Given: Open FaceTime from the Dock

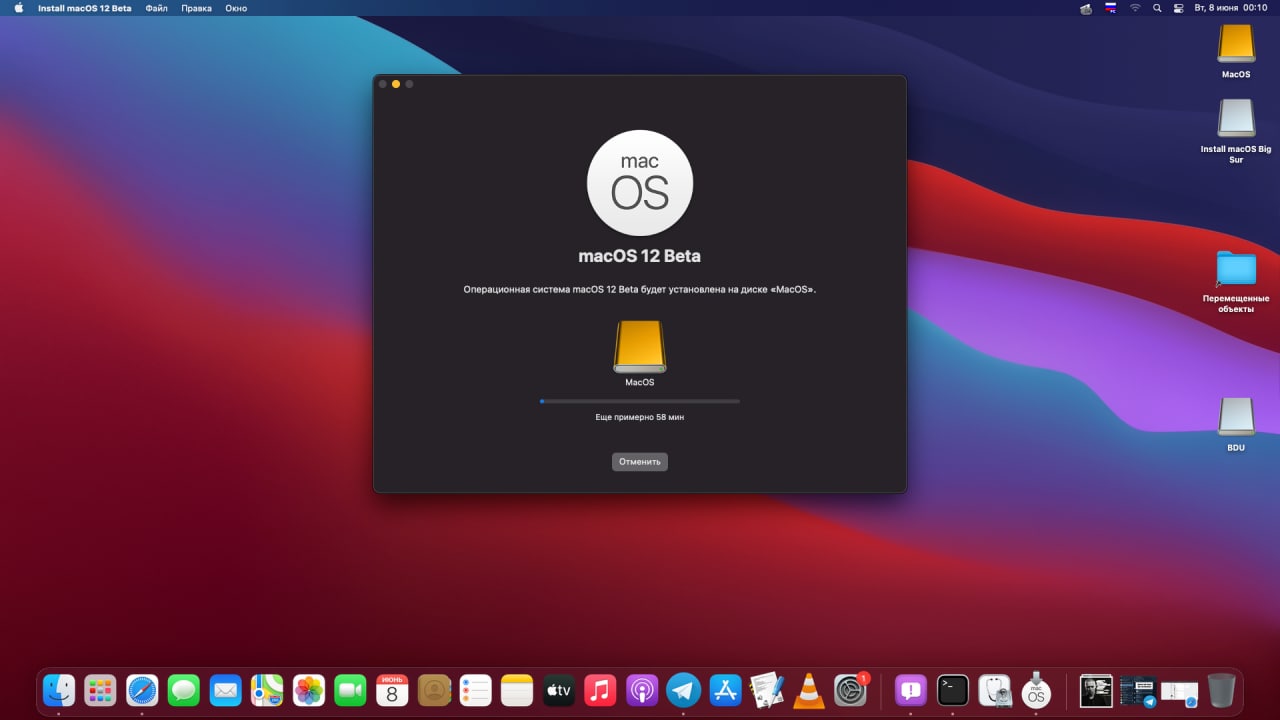Looking at the screenshot, I should point(351,690).
